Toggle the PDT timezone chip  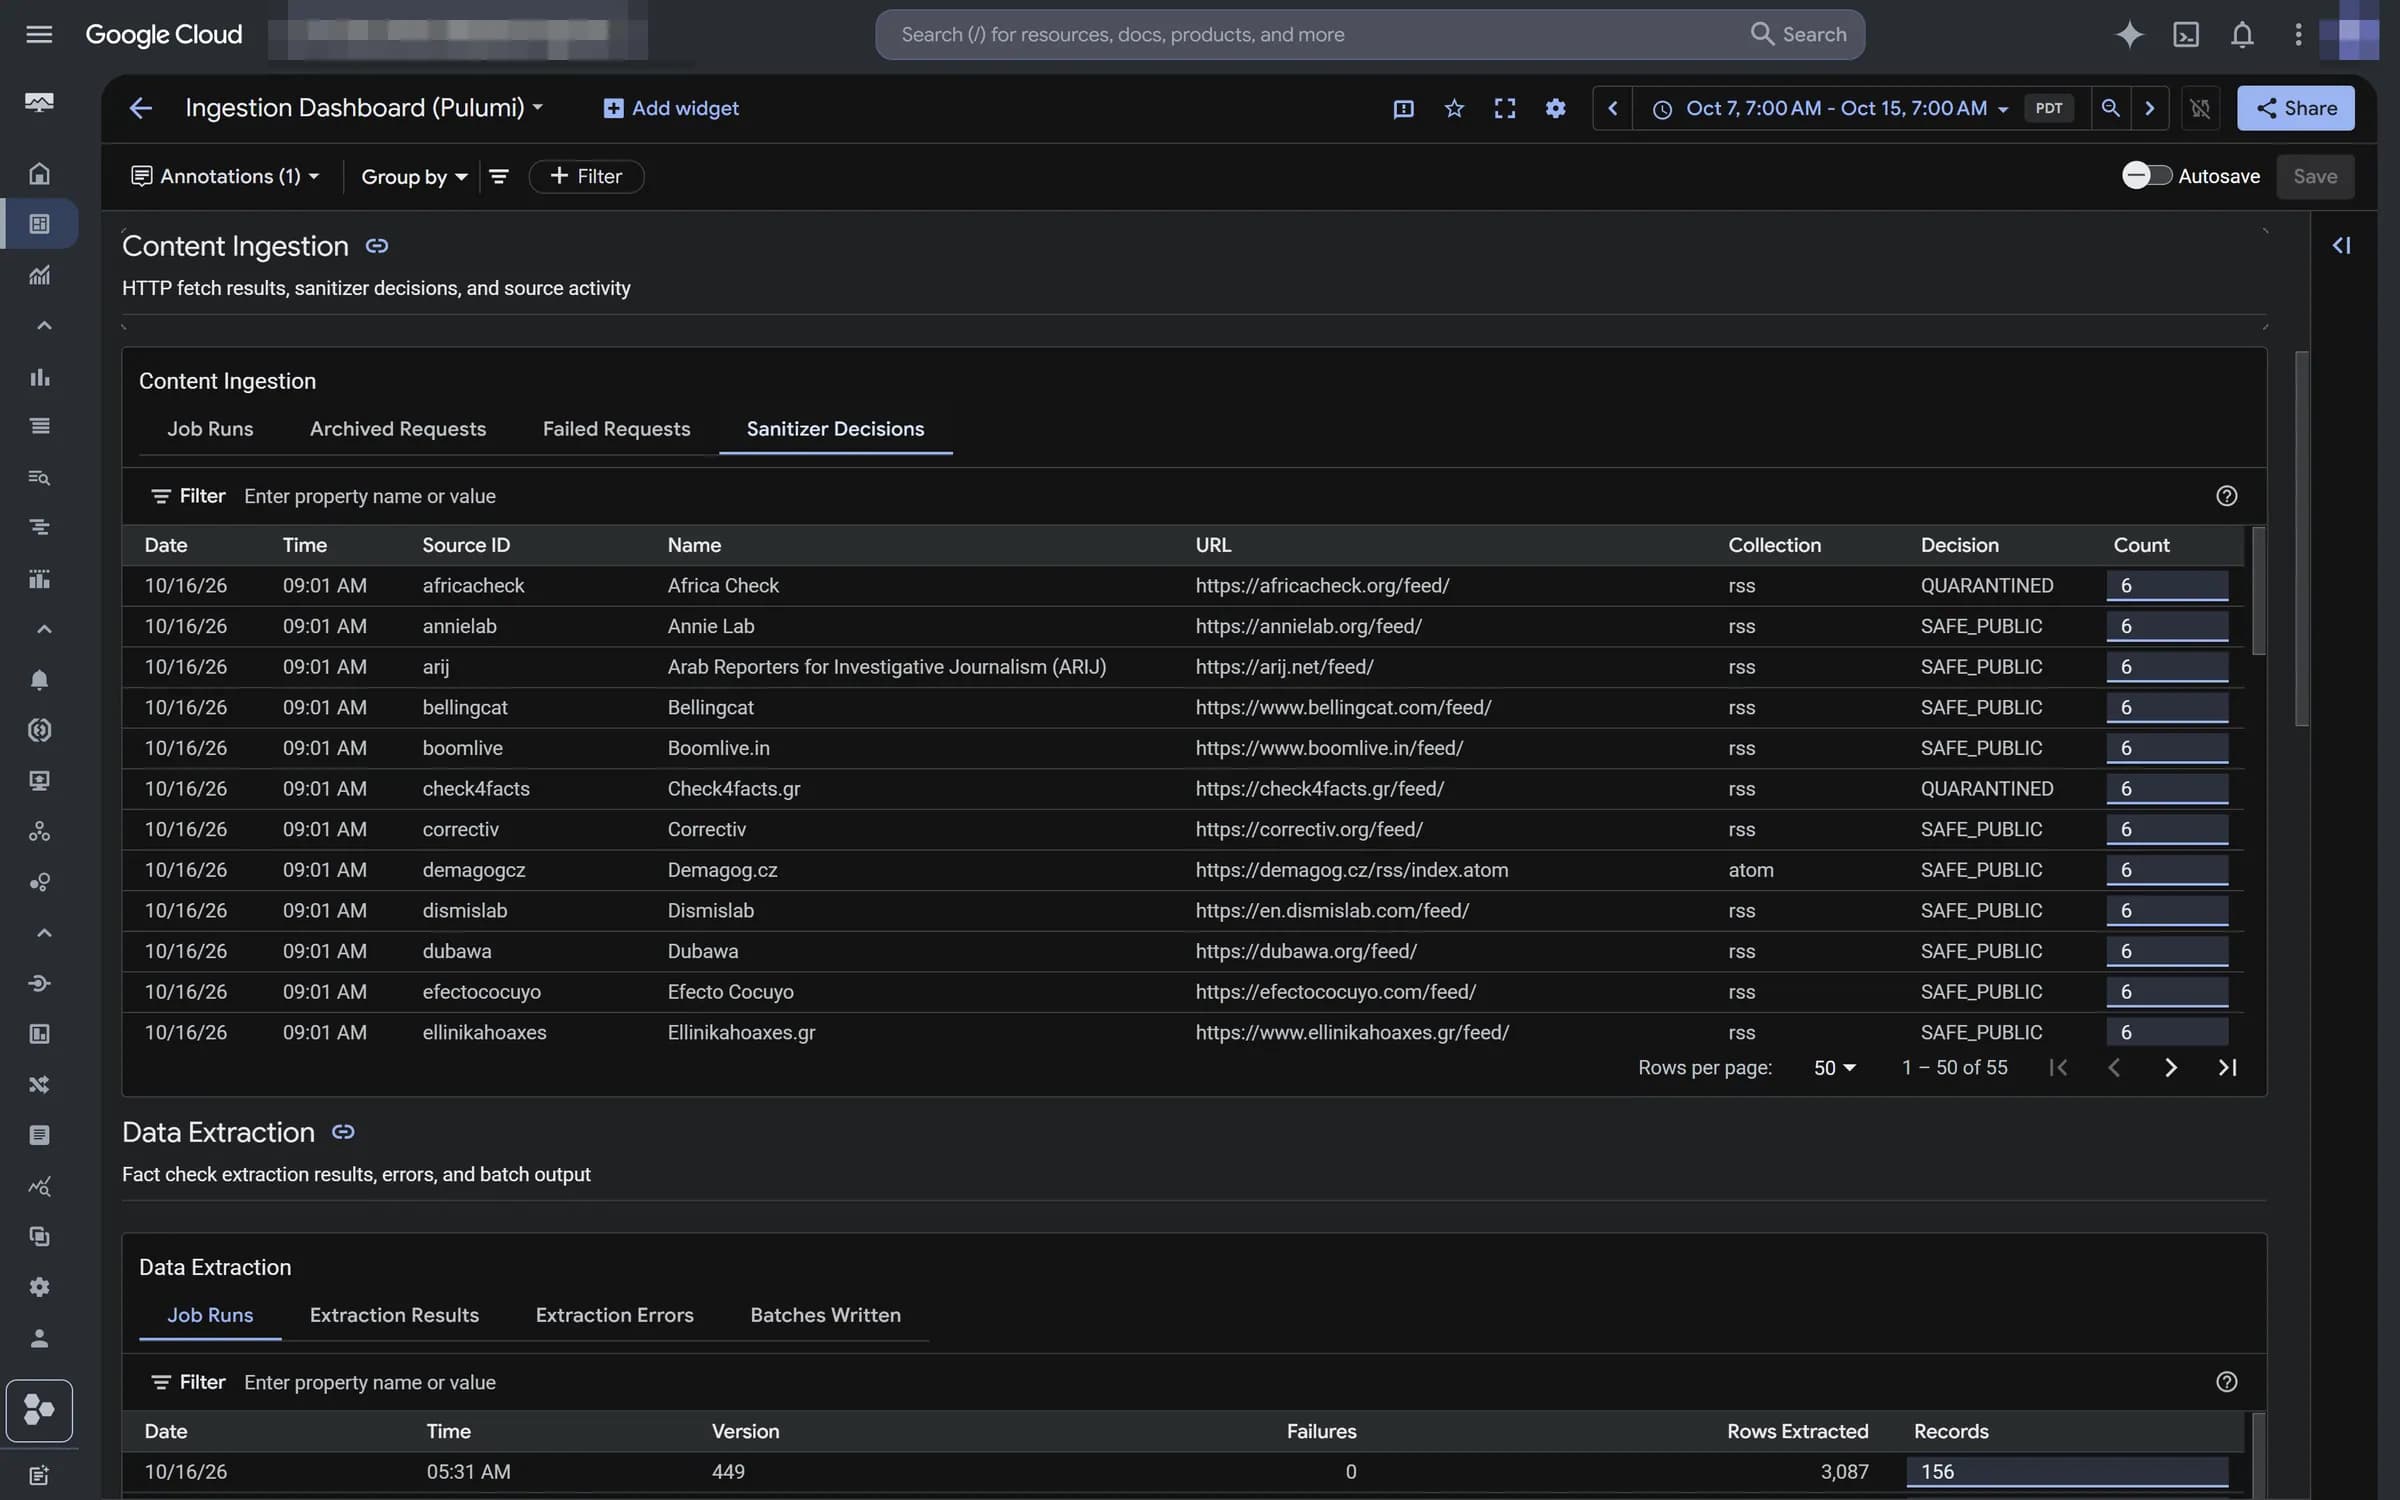pyautogui.click(x=2048, y=108)
